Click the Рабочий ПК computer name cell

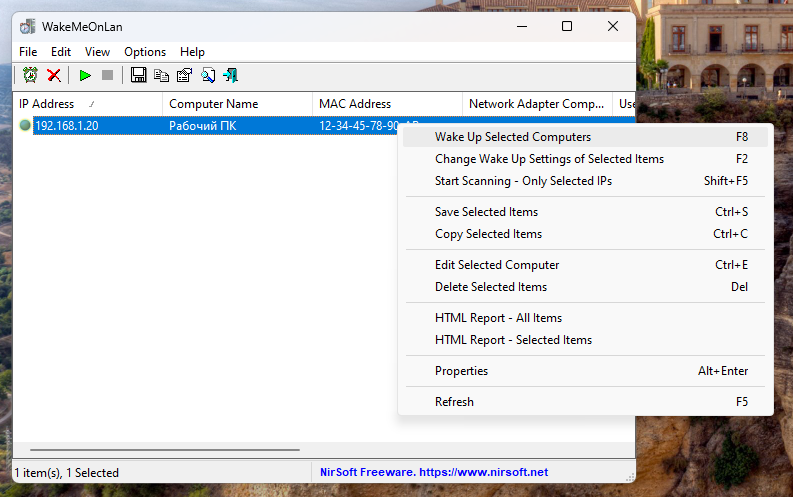point(203,126)
